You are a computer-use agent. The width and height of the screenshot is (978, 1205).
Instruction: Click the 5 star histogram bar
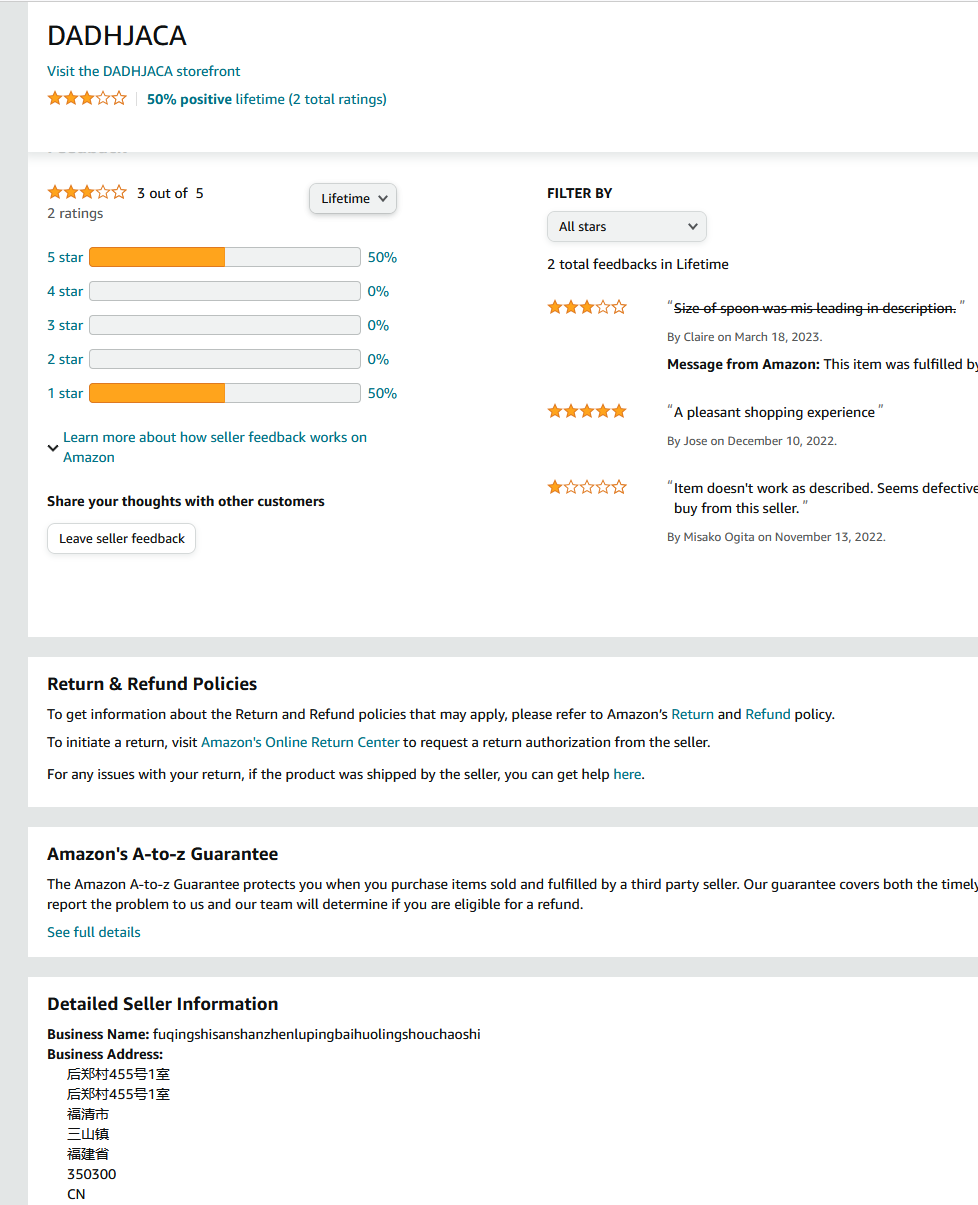click(x=224, y=258)
